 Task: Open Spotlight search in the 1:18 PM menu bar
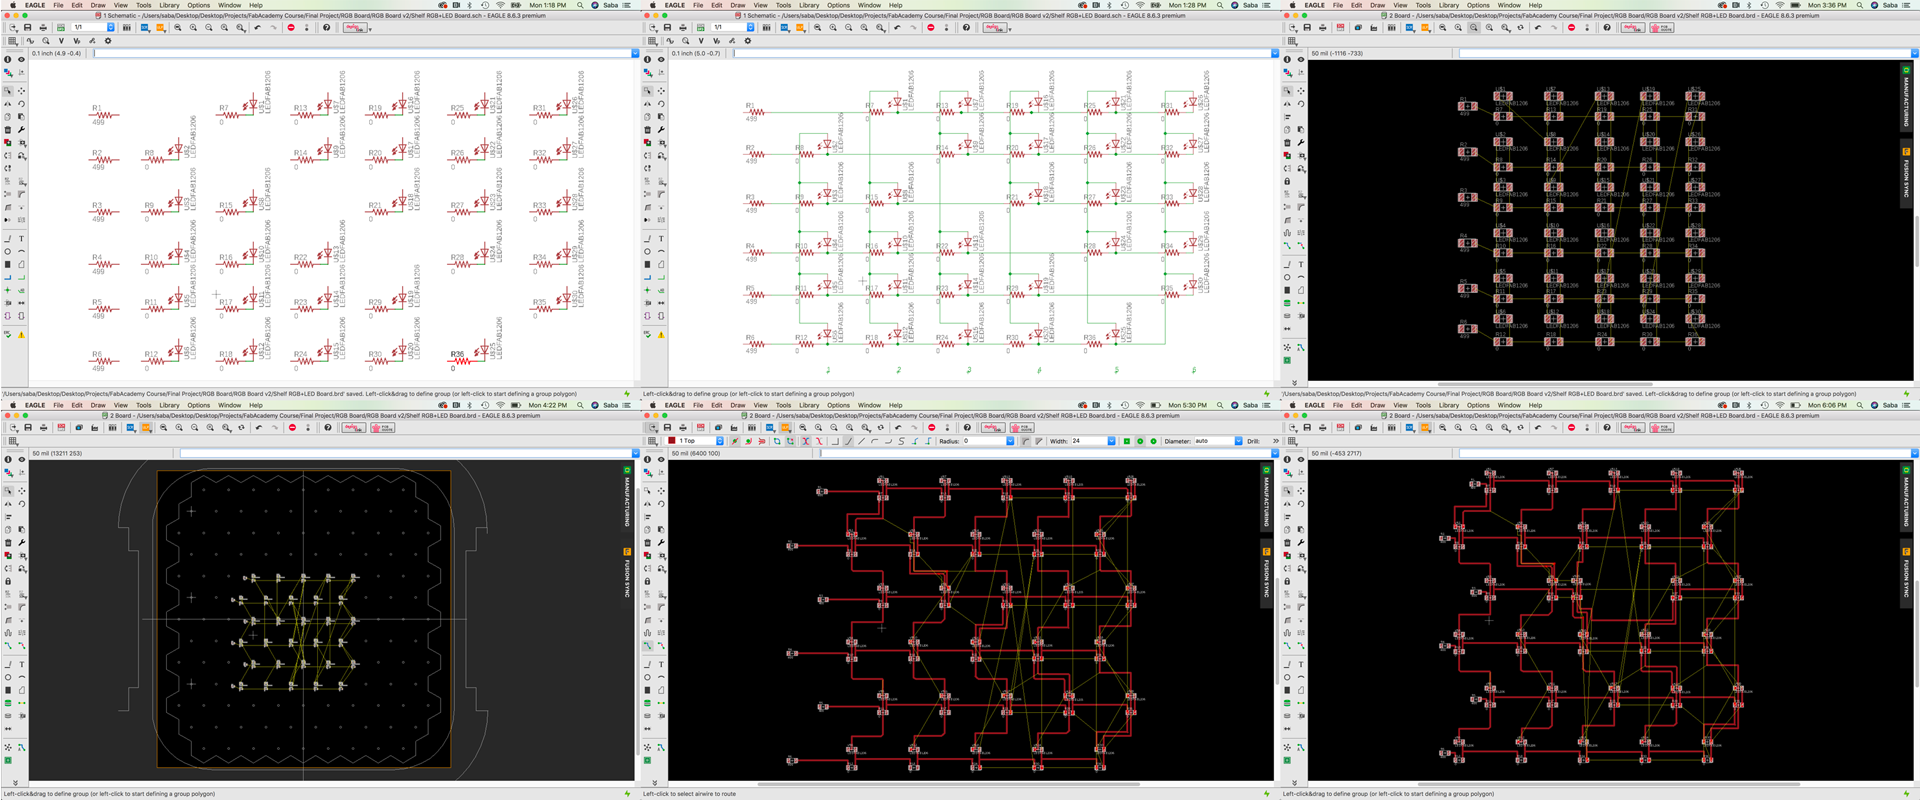[580, 5]
